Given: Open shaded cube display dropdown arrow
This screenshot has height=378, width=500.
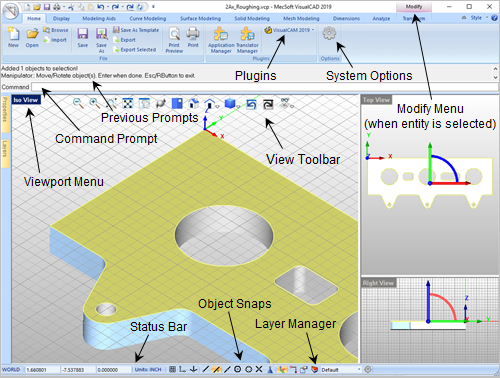Looking at the screenshot, I should [238, 107].
